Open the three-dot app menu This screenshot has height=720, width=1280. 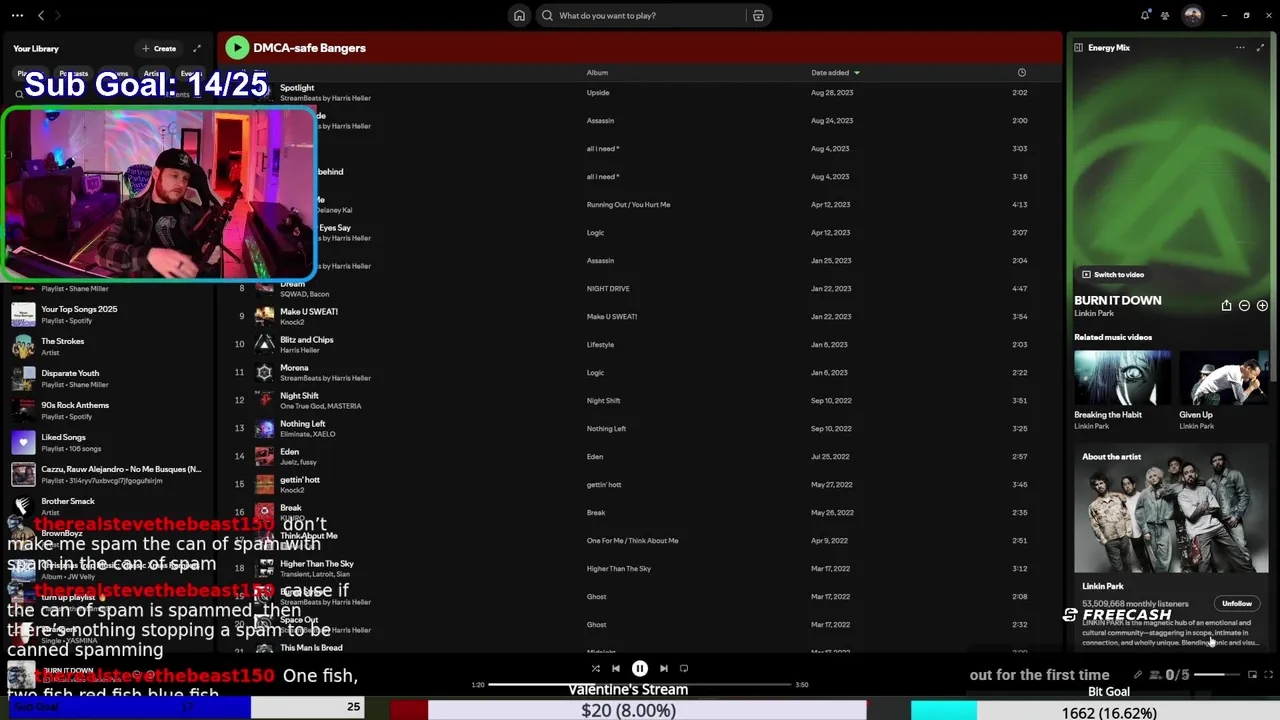17,15
